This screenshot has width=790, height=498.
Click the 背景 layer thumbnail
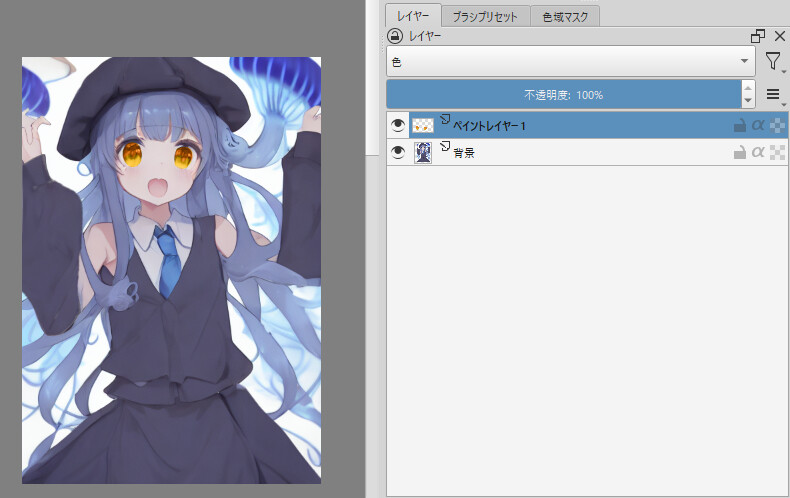[x=423, y=152]
